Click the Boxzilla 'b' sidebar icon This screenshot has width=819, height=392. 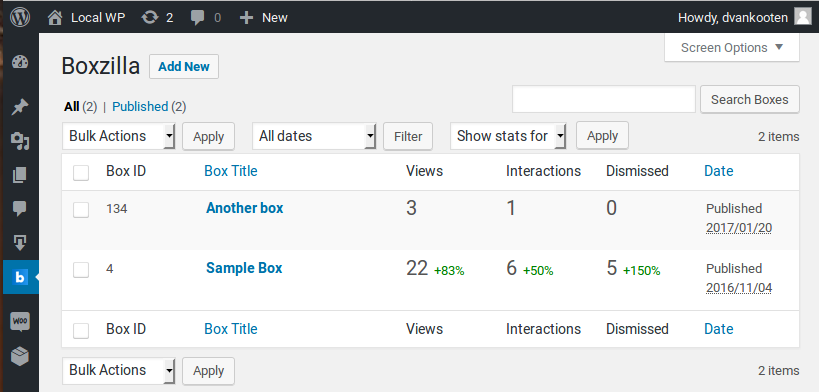click(20, 277)
